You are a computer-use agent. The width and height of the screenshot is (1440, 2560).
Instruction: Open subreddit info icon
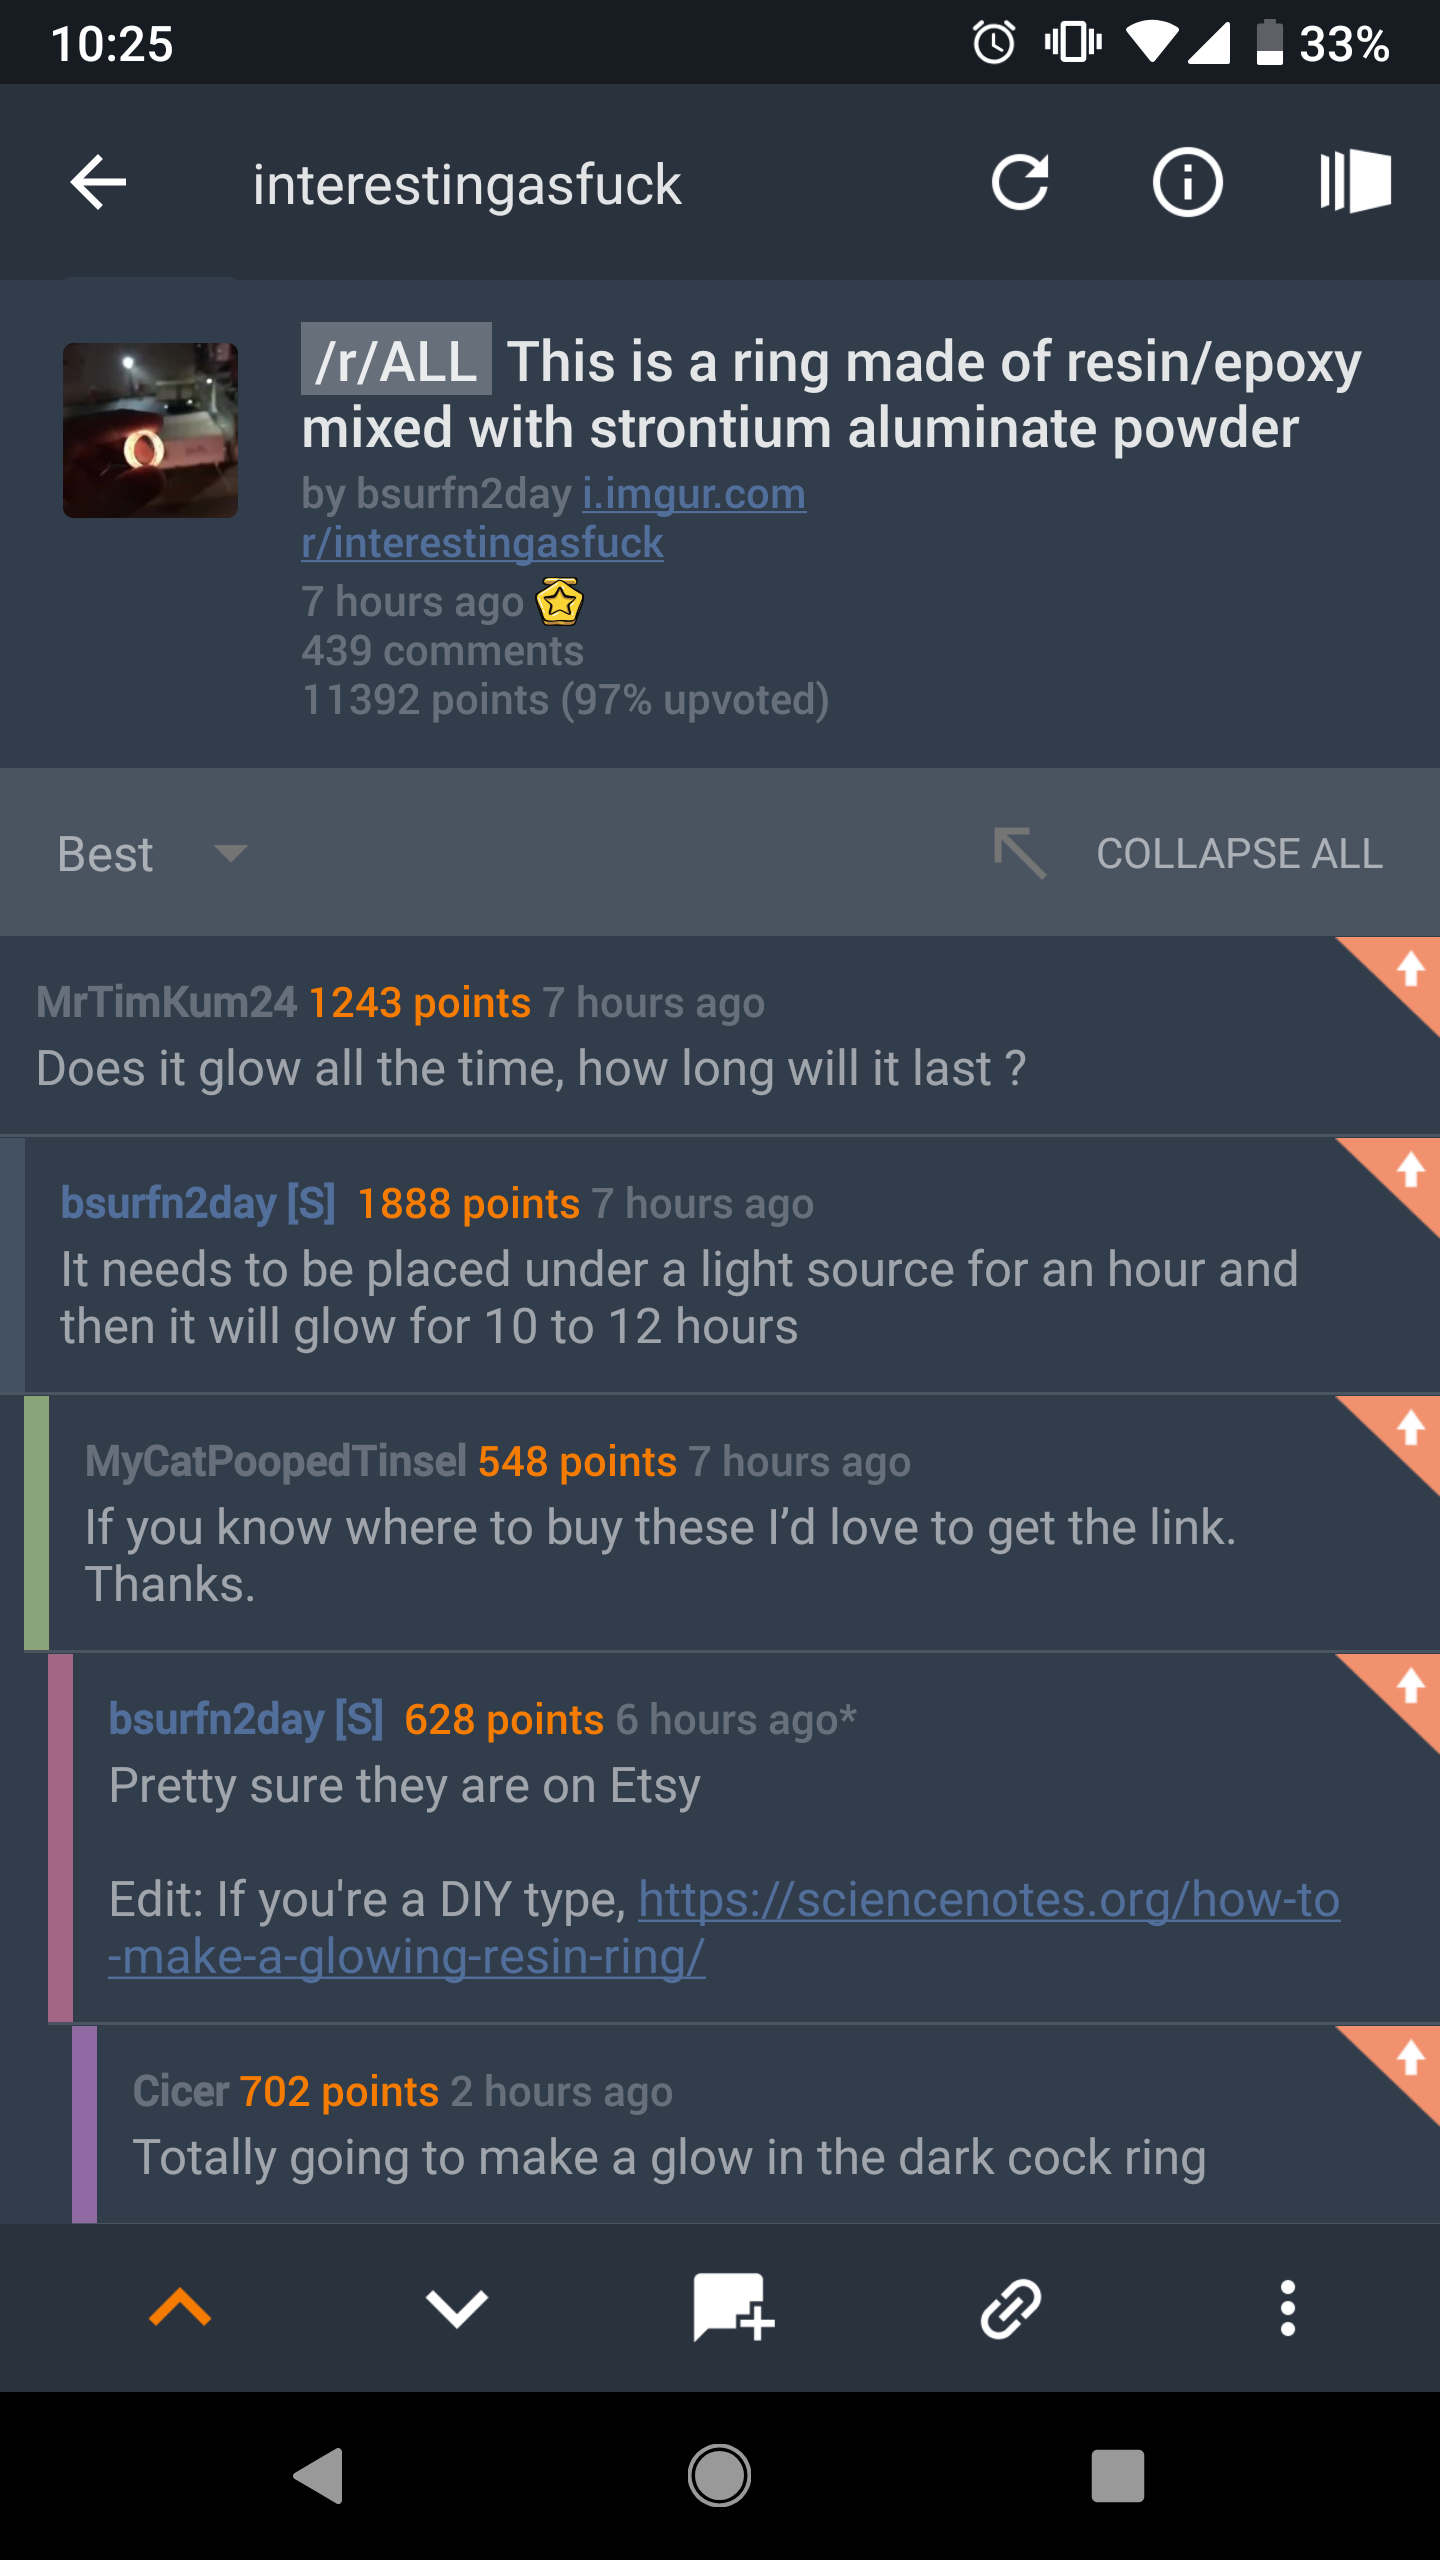tap(1187, 183)
